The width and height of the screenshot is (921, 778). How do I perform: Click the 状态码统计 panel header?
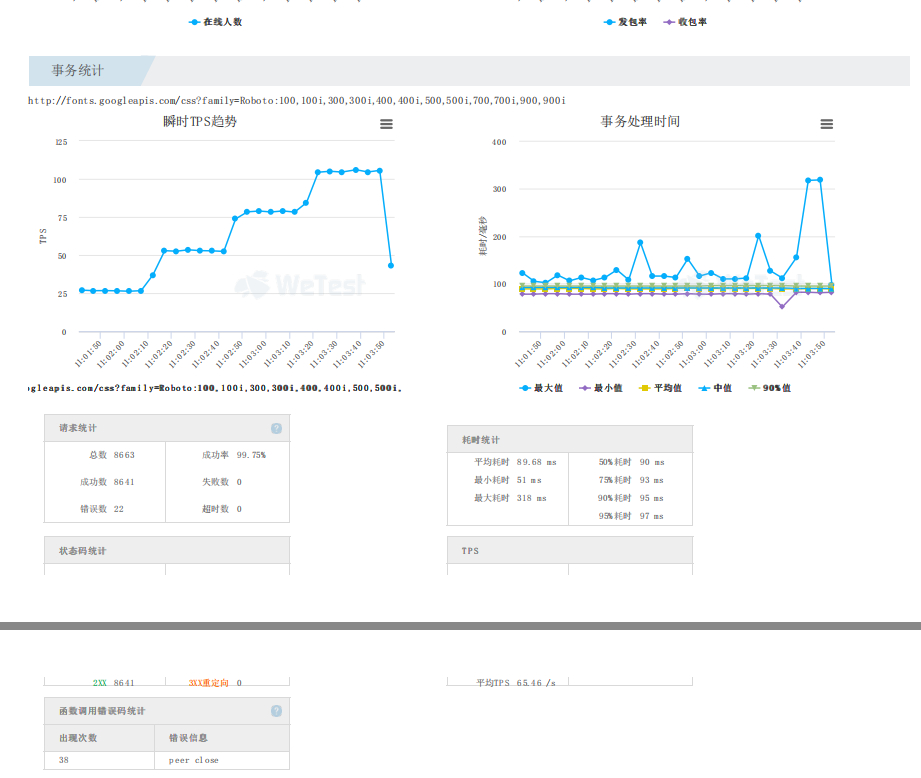[x=167, y=551]
